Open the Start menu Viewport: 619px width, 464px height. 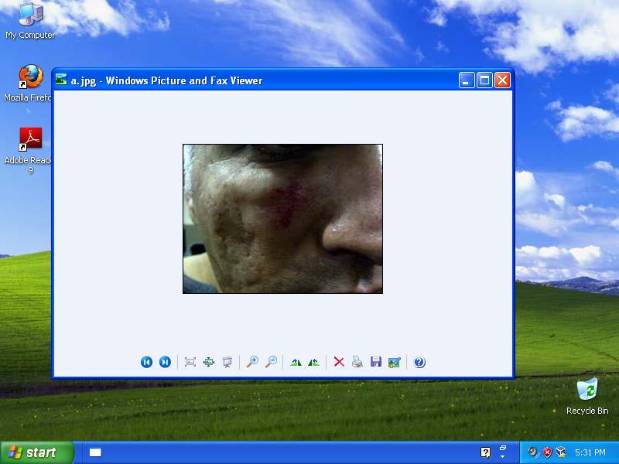pyautogui.click(x=37, y=452)
